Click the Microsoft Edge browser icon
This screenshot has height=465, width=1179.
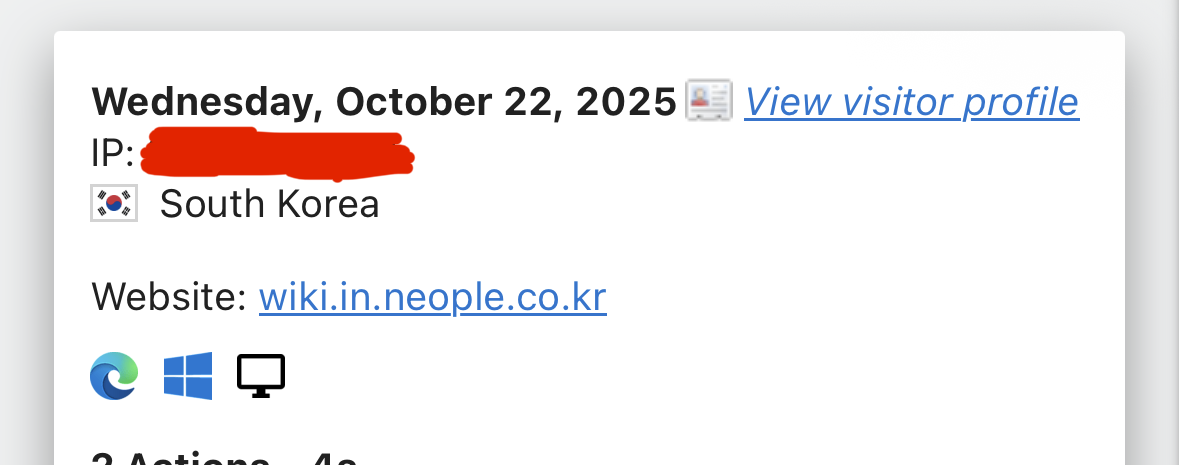click(x=113, y=376)
